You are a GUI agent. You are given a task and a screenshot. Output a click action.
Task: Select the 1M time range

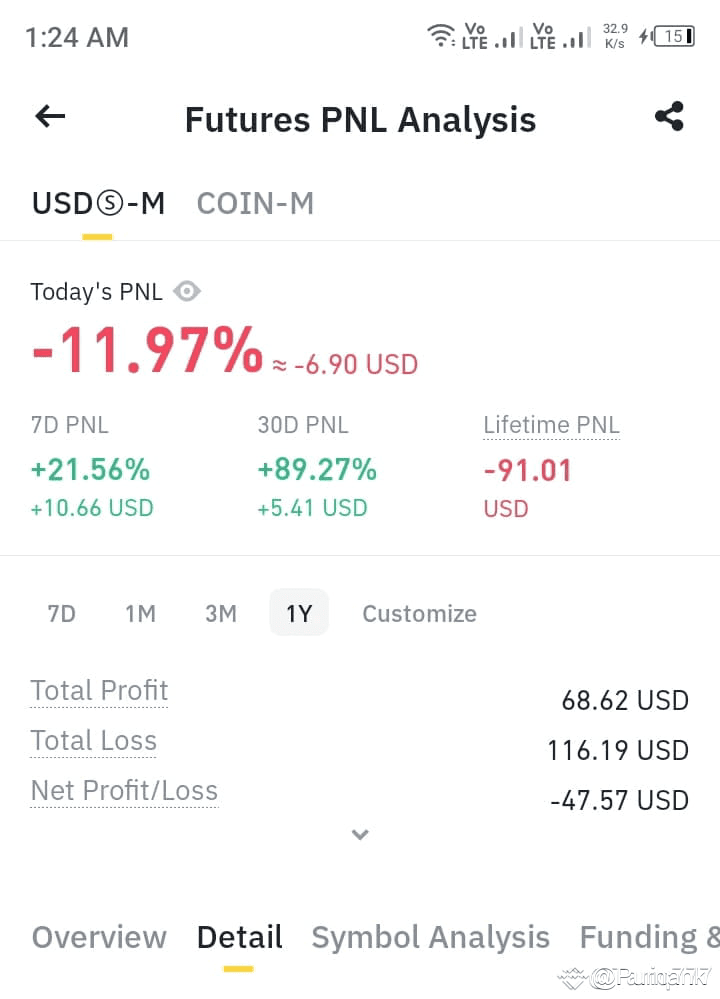tap(141, 614)
